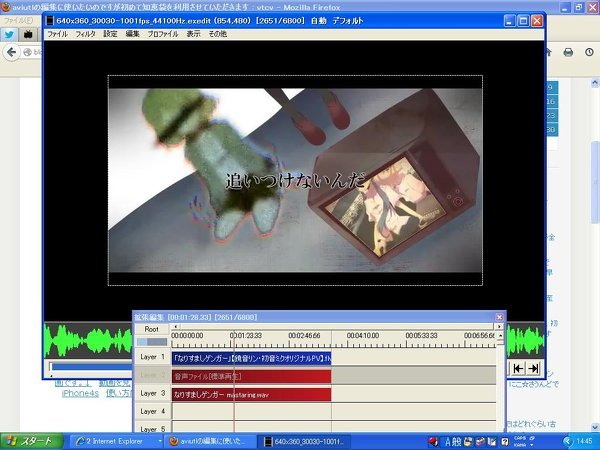
Task: Click Firefox print icon
Action: tap(568, 52)
